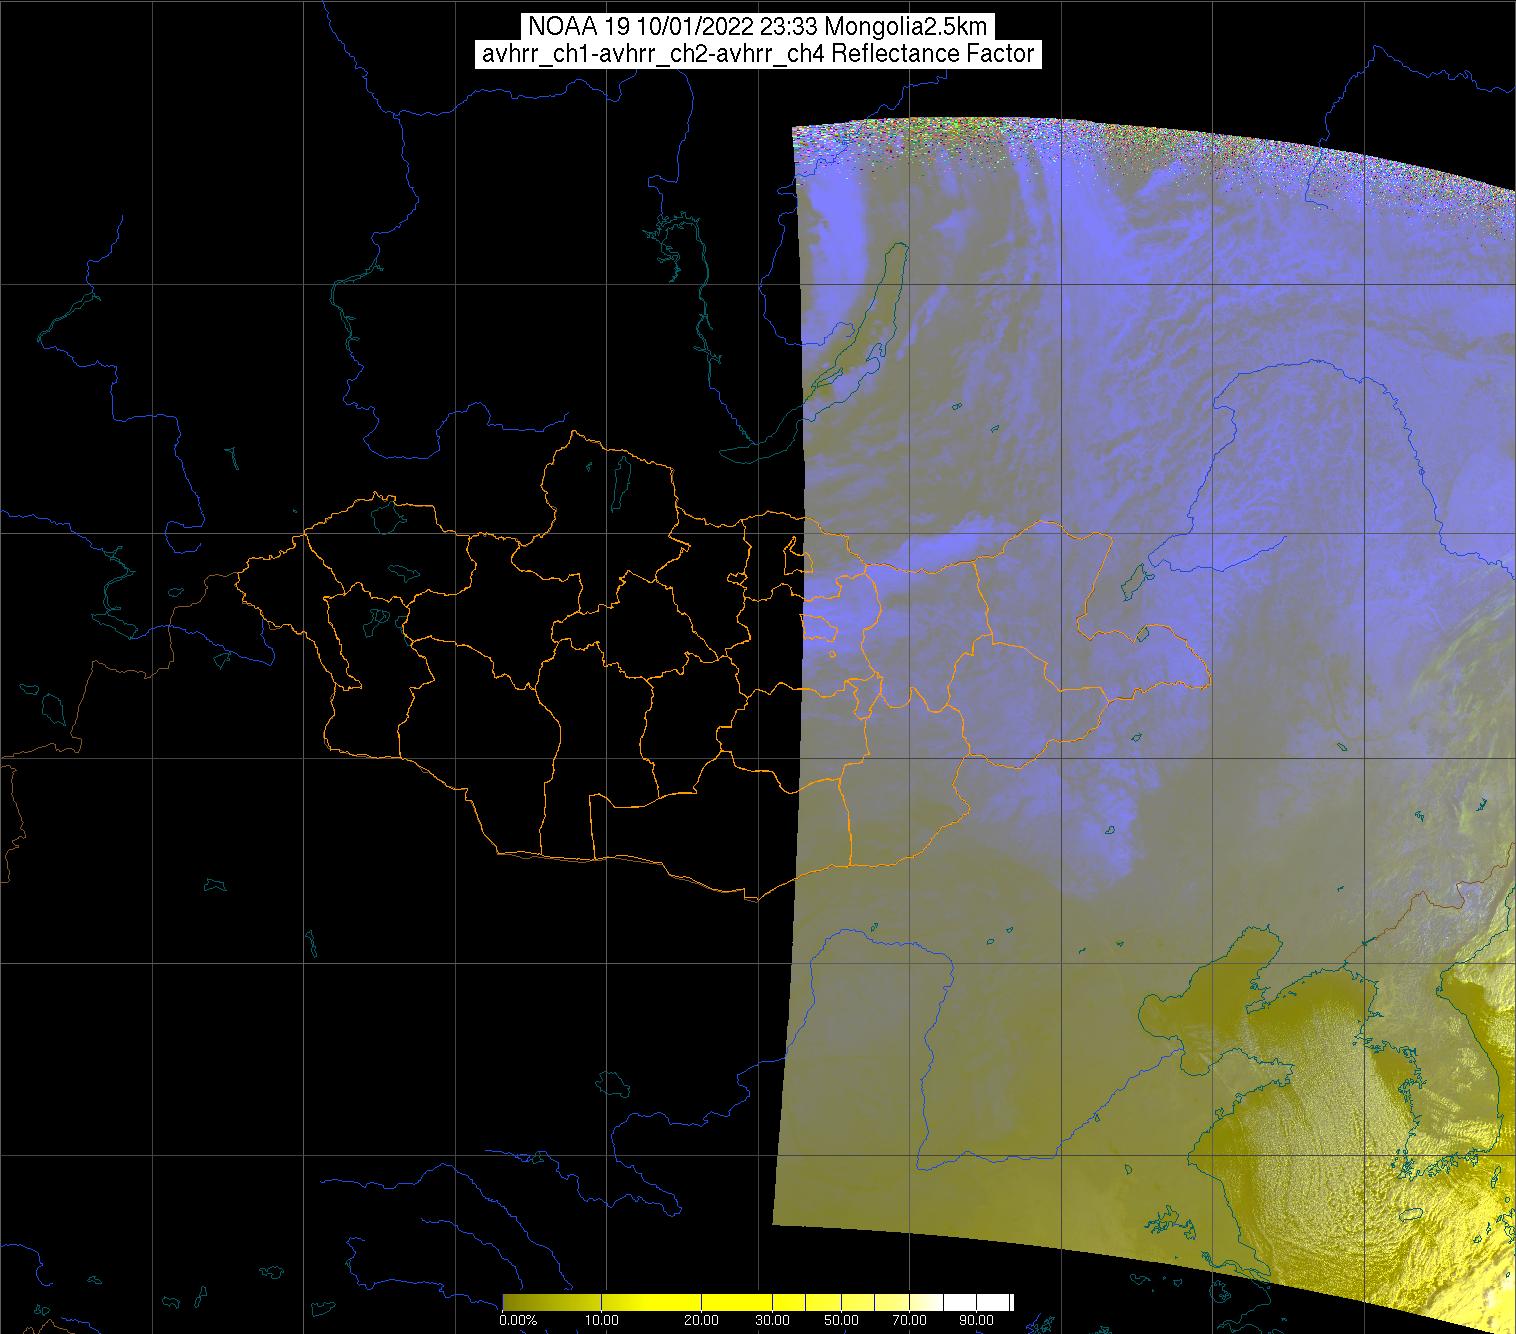Click the NOAA 19 title line
1516x1334 pixels.
[x=757, y=27]
